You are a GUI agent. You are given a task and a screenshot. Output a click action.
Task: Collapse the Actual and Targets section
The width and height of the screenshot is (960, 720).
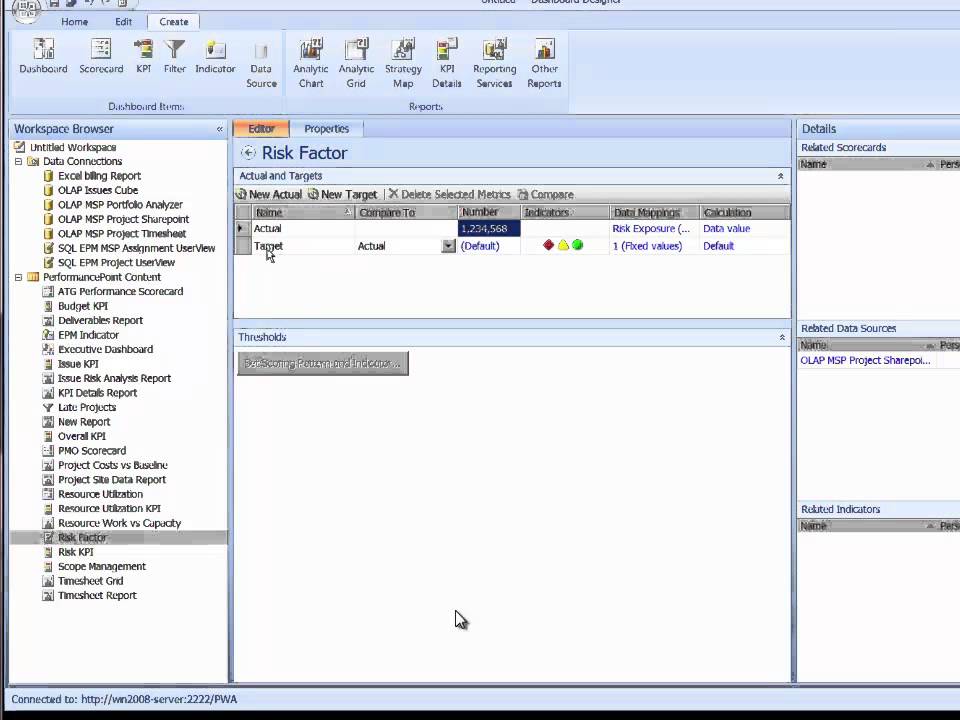781,176
